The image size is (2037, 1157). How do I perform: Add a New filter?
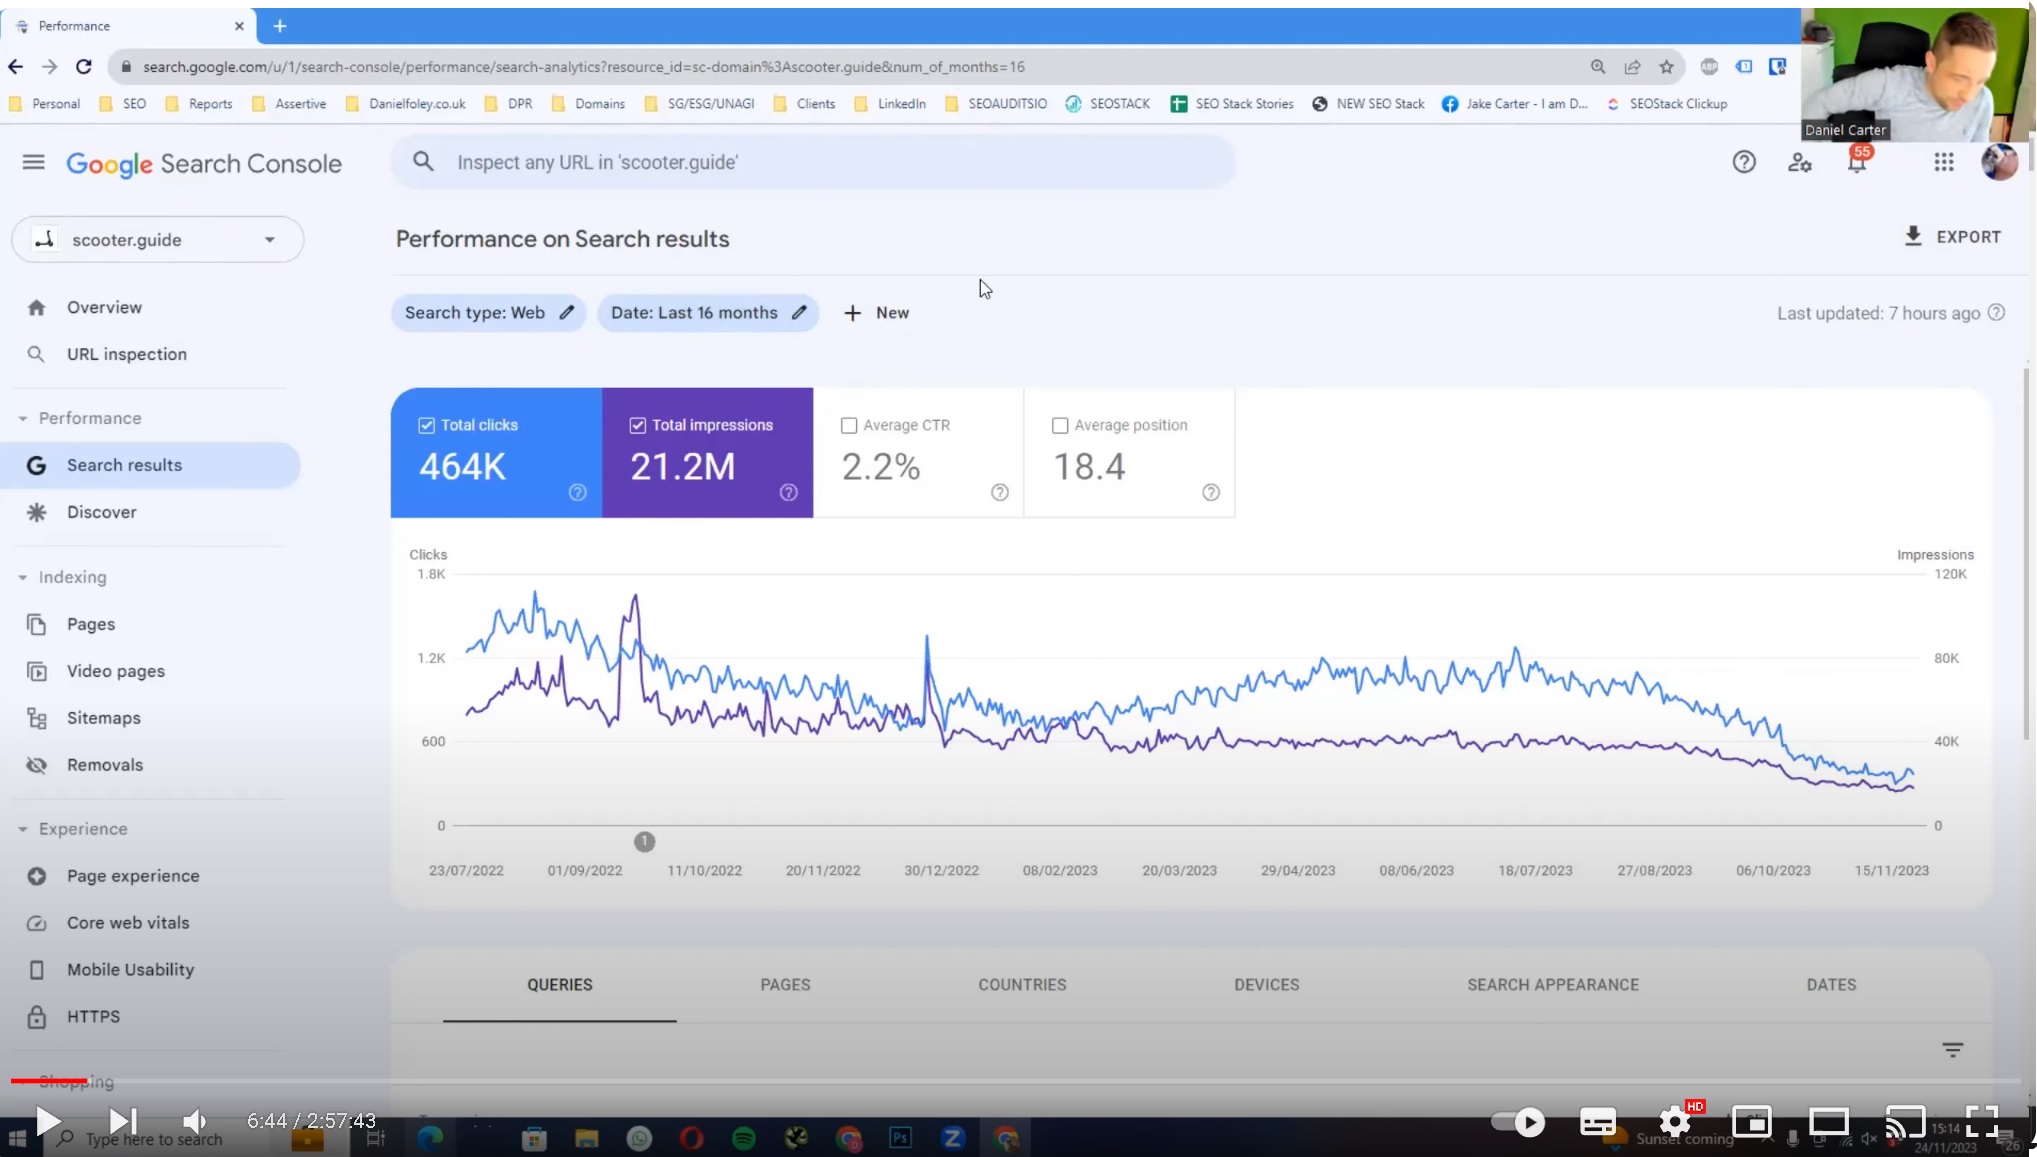[876, 313]
